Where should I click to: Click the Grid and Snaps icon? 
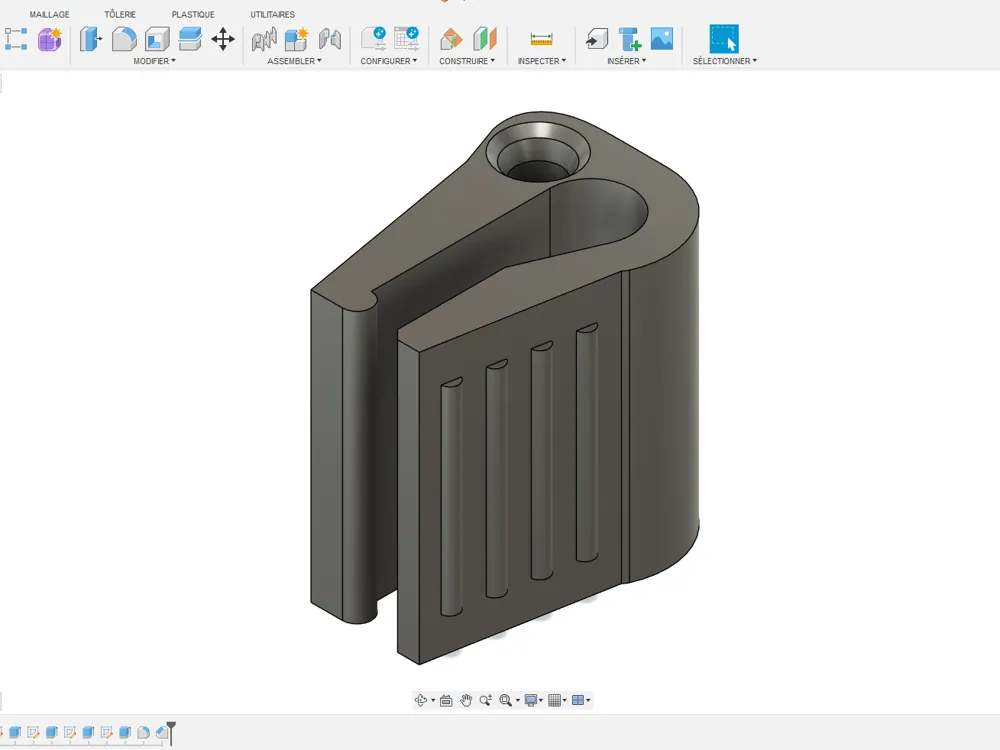point(554,700)
